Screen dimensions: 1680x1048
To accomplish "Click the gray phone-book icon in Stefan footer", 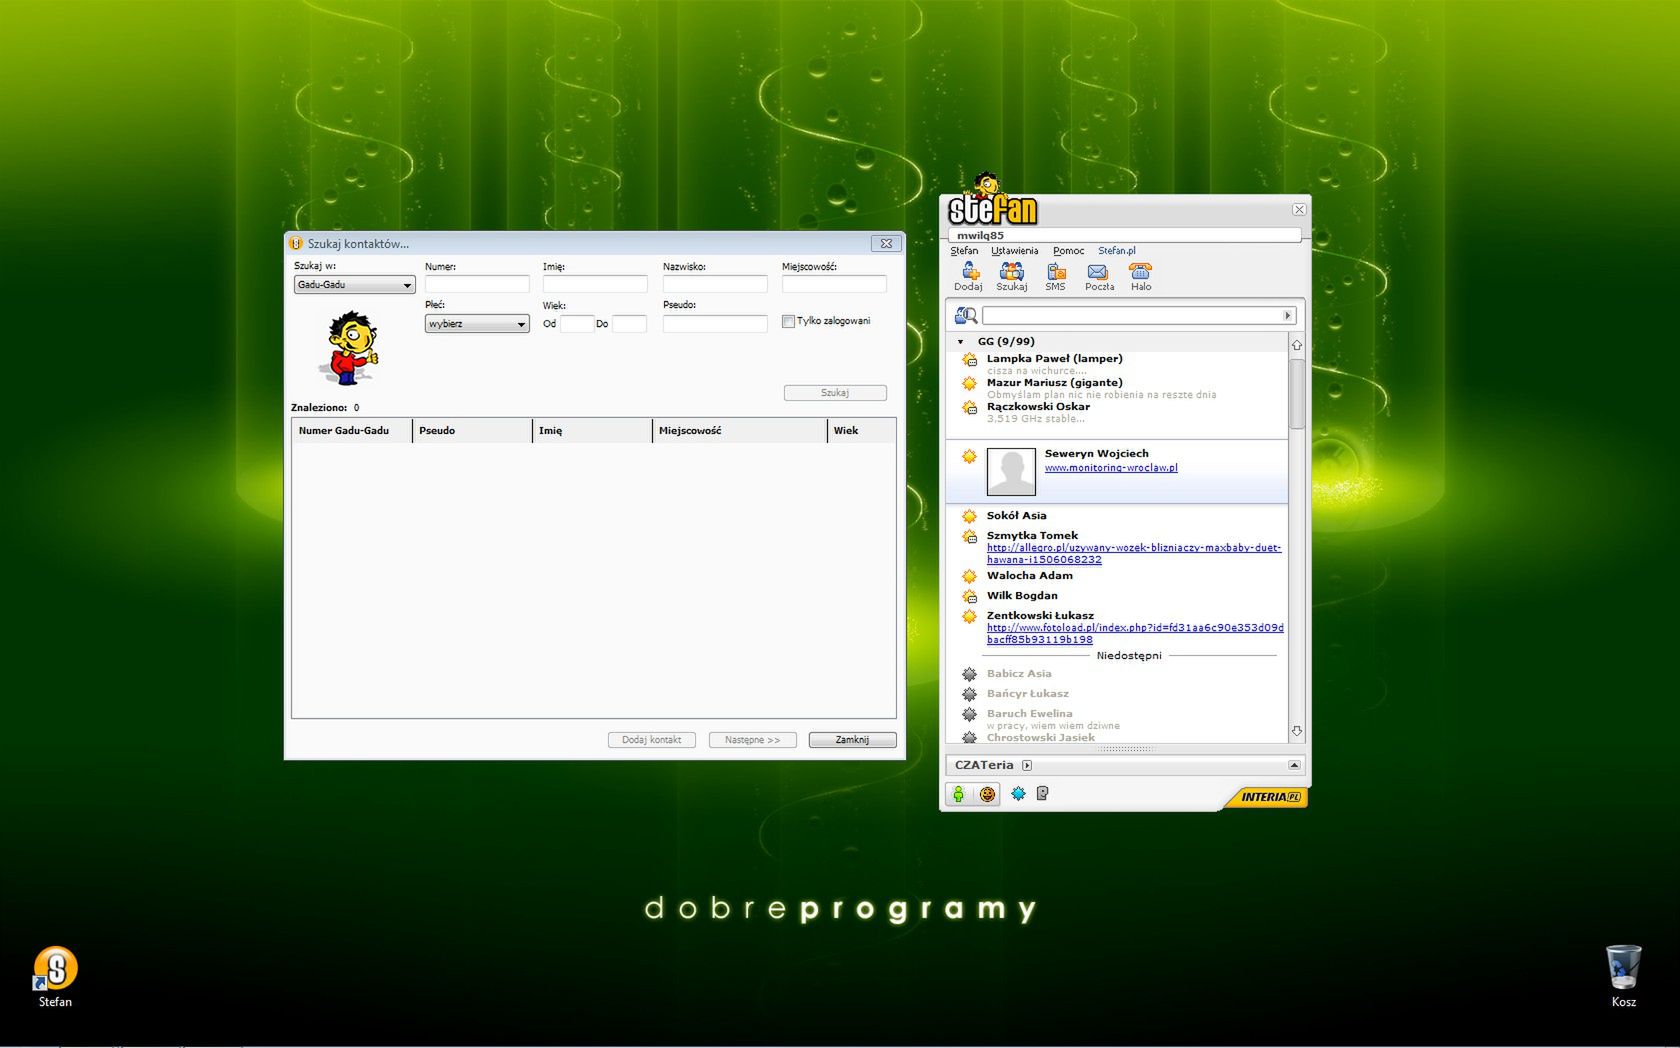I will (1042, 794).
